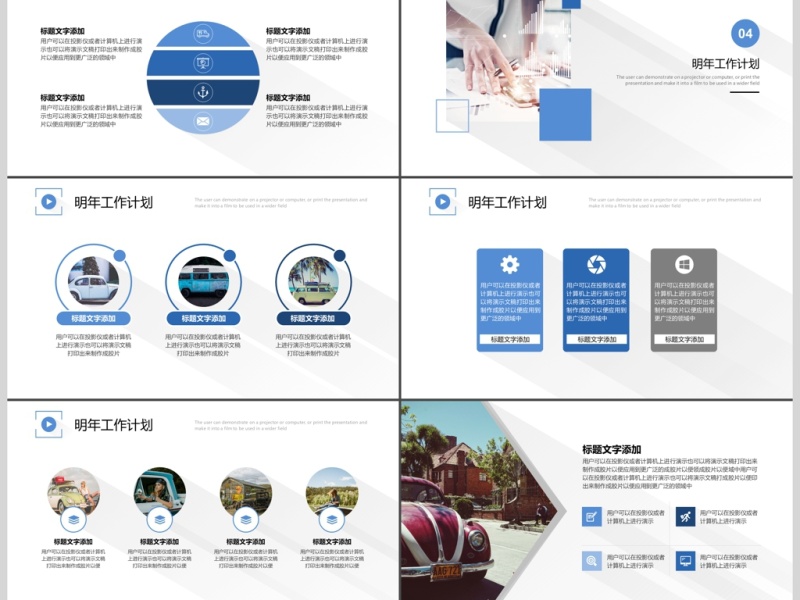
Task: Click the large blue square beside the hands photo
Action: coord(565,114)
